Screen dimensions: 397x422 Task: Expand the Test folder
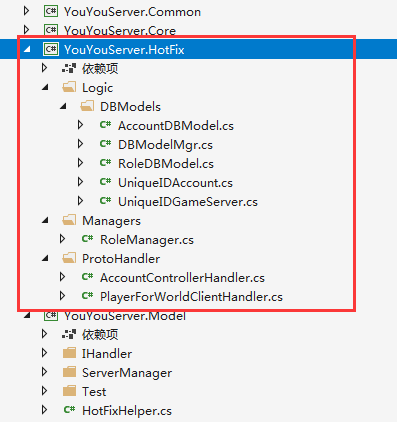pos(44,391)
